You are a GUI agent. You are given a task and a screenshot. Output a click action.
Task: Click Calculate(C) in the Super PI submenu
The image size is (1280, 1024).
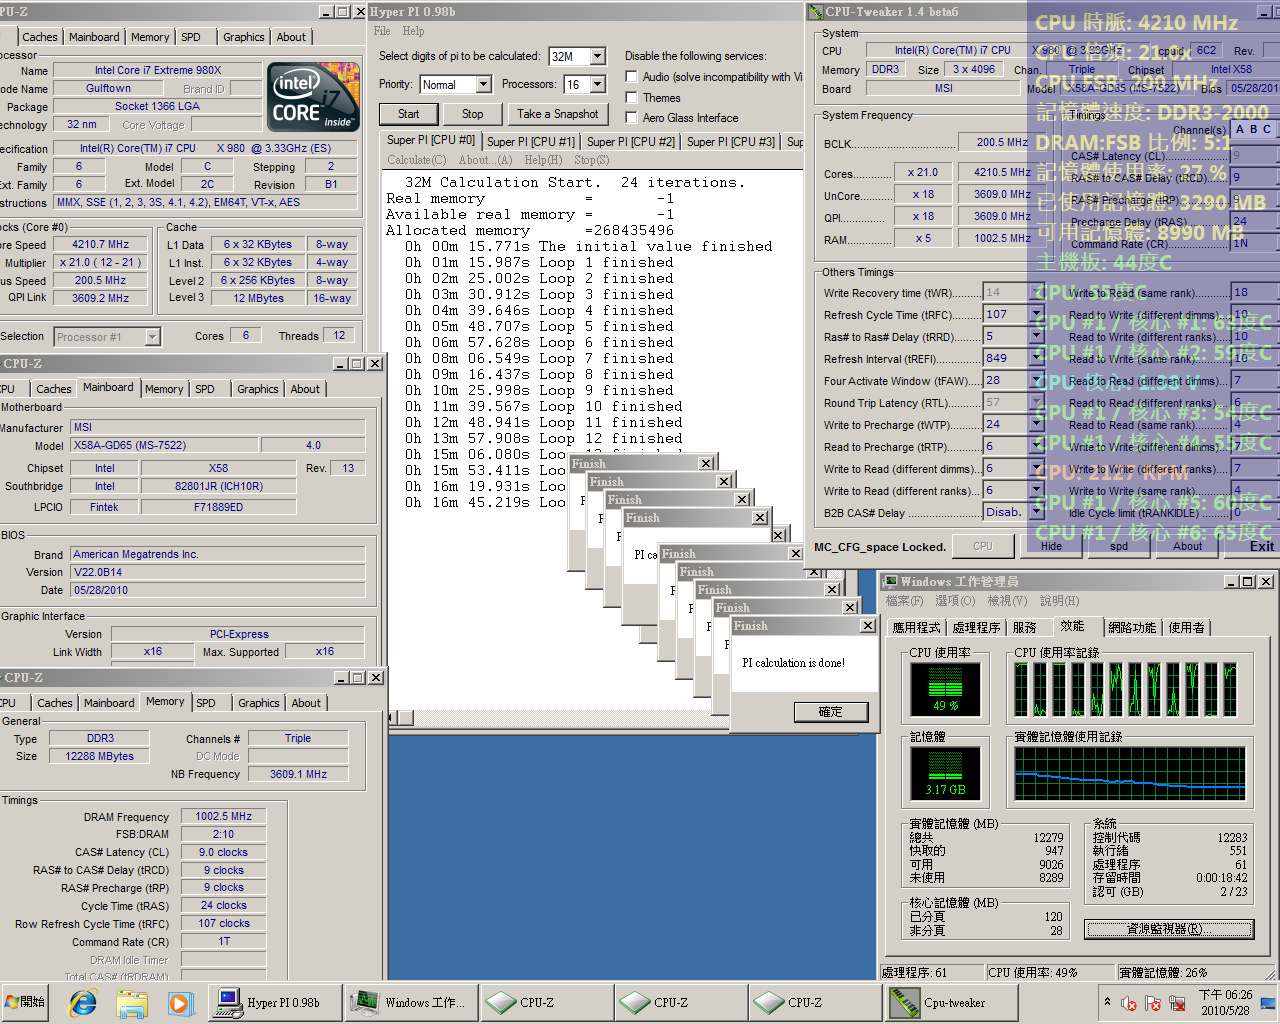pos(416,160)
